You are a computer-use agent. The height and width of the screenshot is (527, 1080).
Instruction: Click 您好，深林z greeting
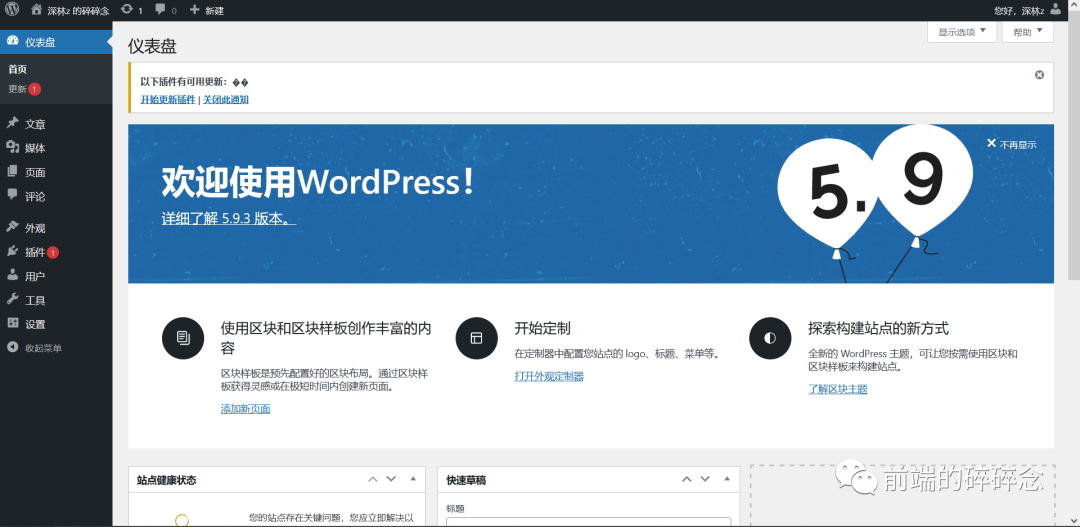click(1019, 10)
